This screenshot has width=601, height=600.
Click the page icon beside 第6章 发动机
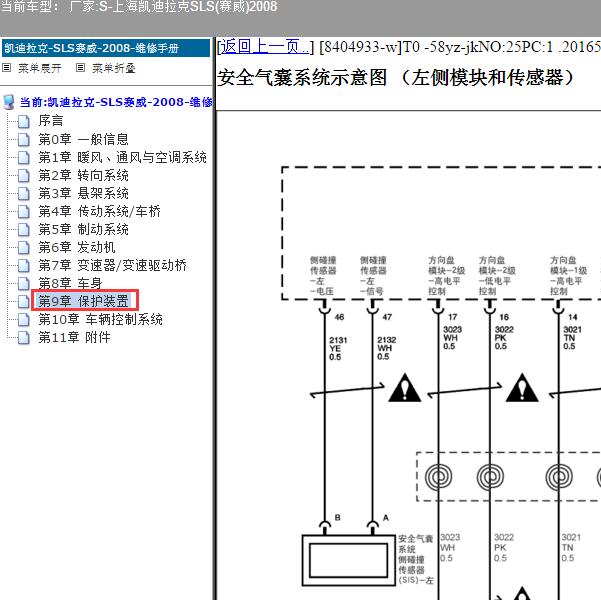click(24, 248)
